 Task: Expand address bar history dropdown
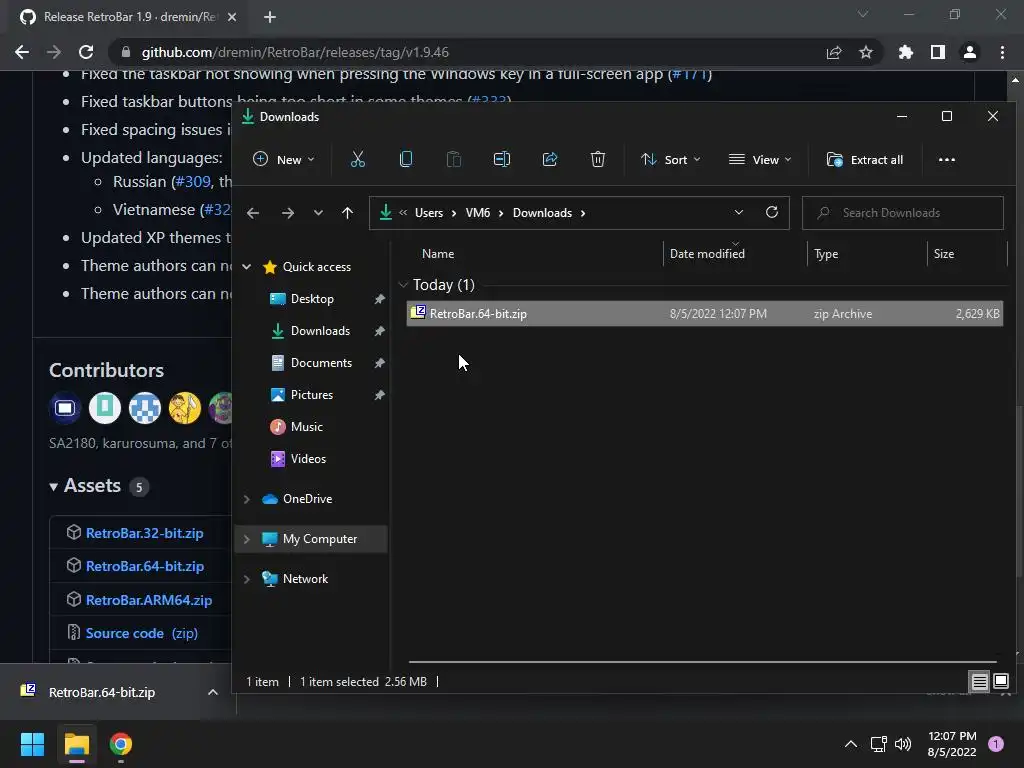739,212
